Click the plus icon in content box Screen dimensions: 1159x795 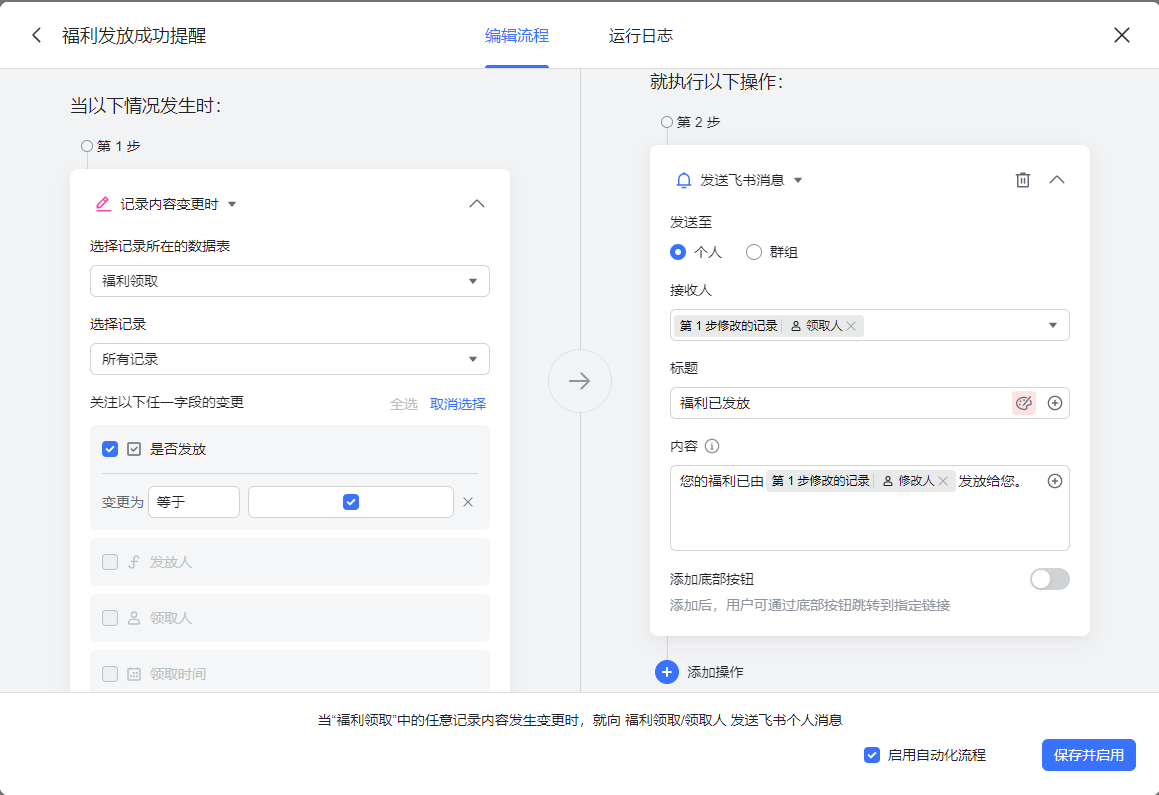[1054, 481]
